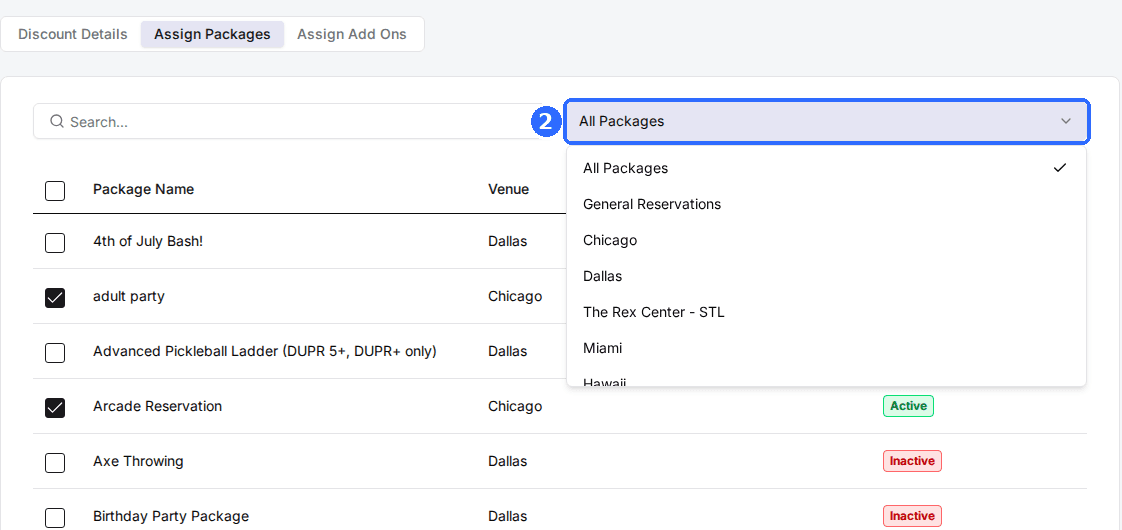Image resolution: width=1122 pixels, height=530 pixels.
Task: Check the Birthday Party Package checkbox
Action: tap(55, 518)
